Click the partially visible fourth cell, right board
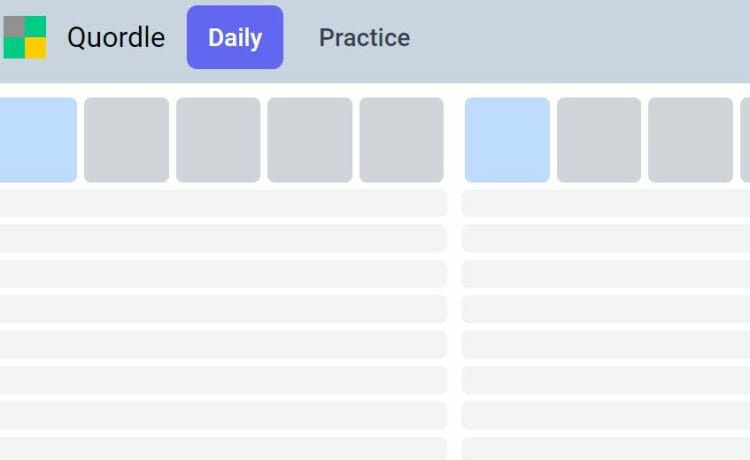Viewport: 750px width, 460px height. coord(745,140)
